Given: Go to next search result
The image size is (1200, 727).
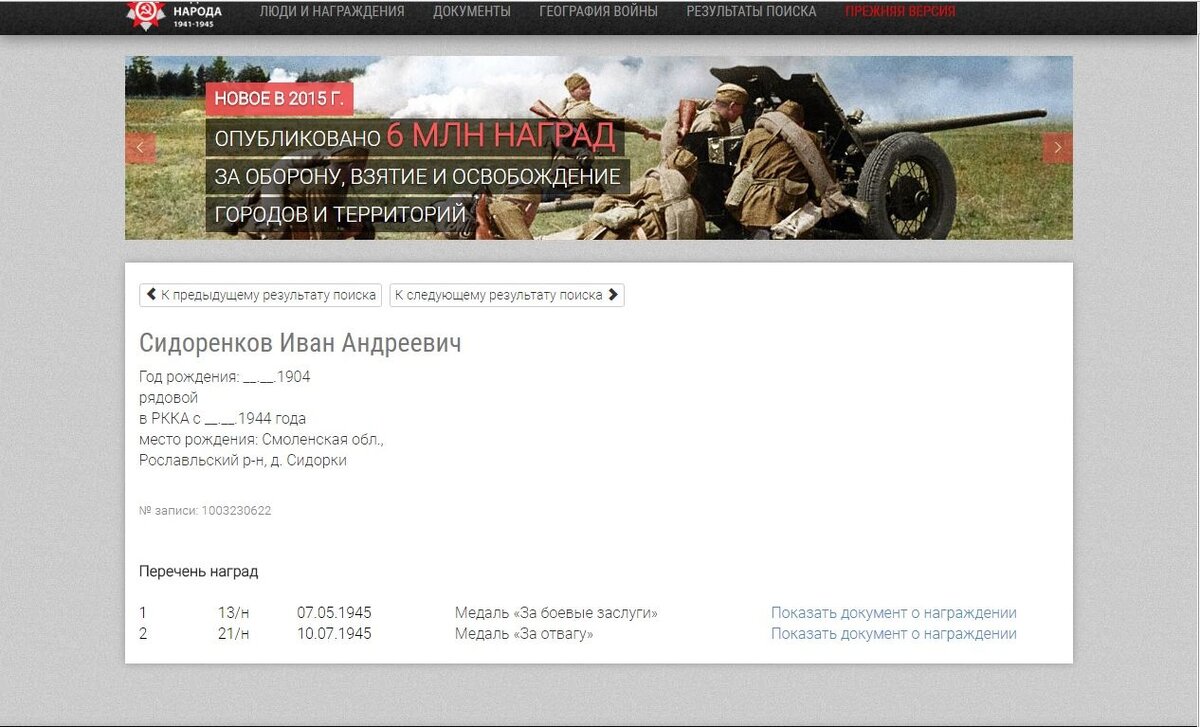Looking at the screenshot, I should click(507, 295).
